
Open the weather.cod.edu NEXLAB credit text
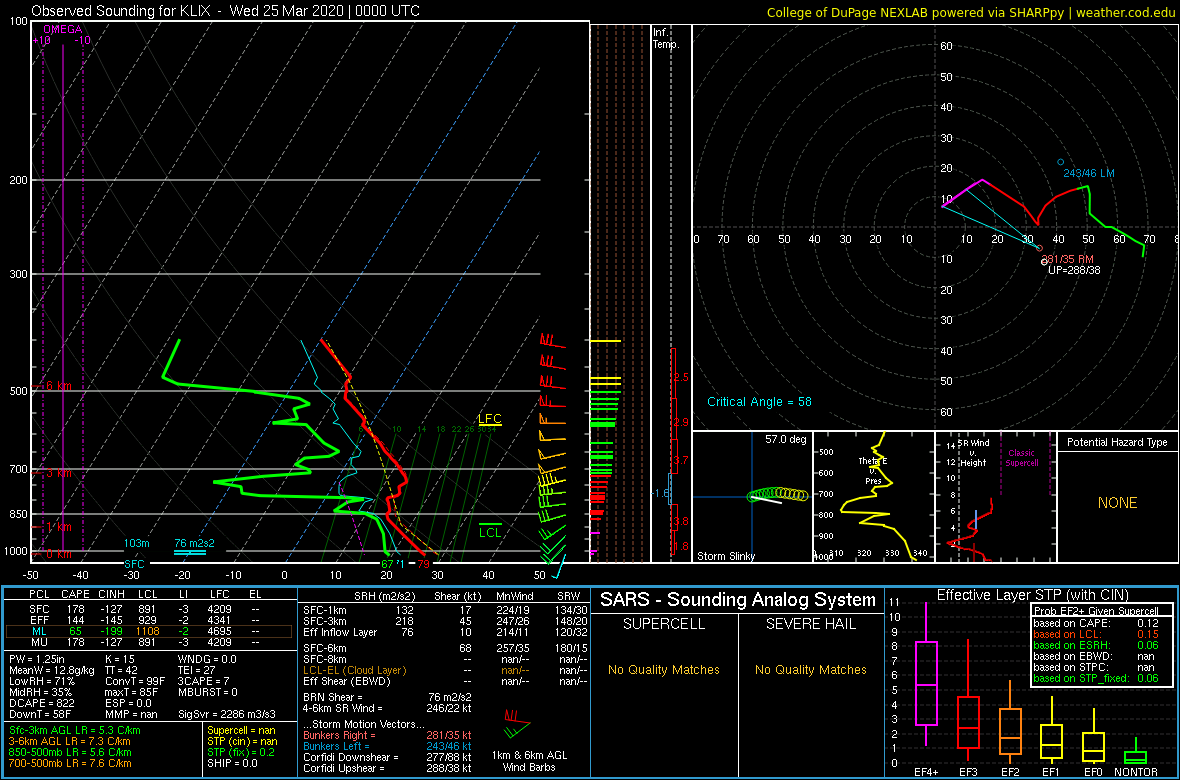point(970,12)
